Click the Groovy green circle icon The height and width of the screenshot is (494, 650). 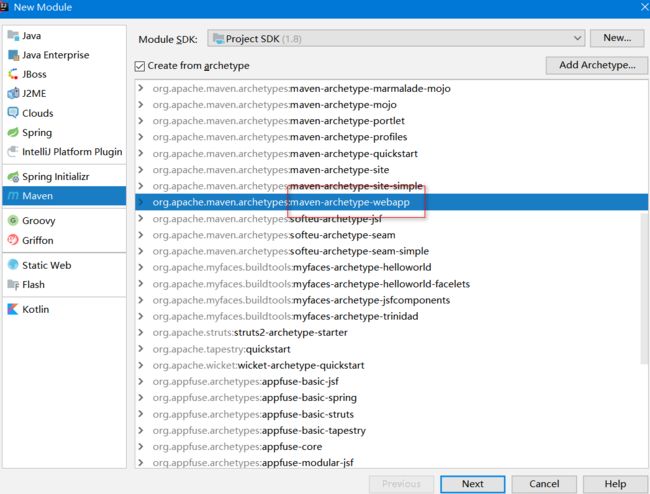[13, 220]
